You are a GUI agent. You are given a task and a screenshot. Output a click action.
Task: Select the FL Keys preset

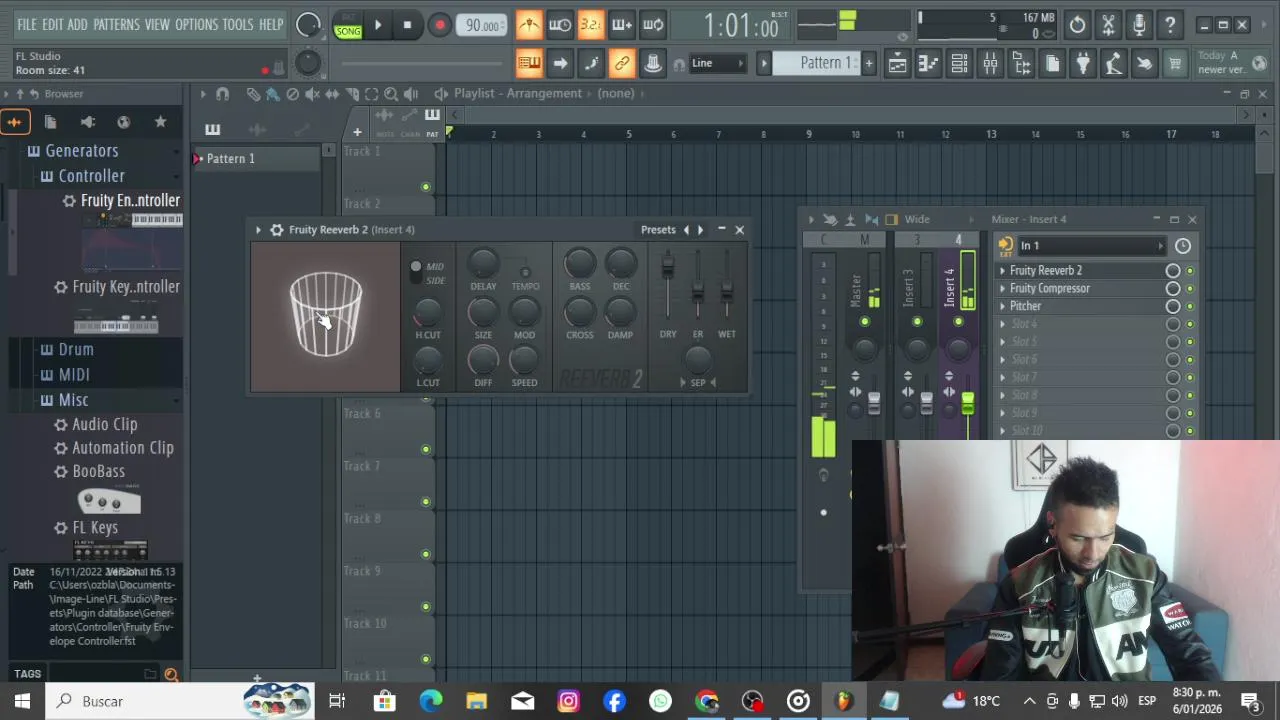[x=95, y=527]
